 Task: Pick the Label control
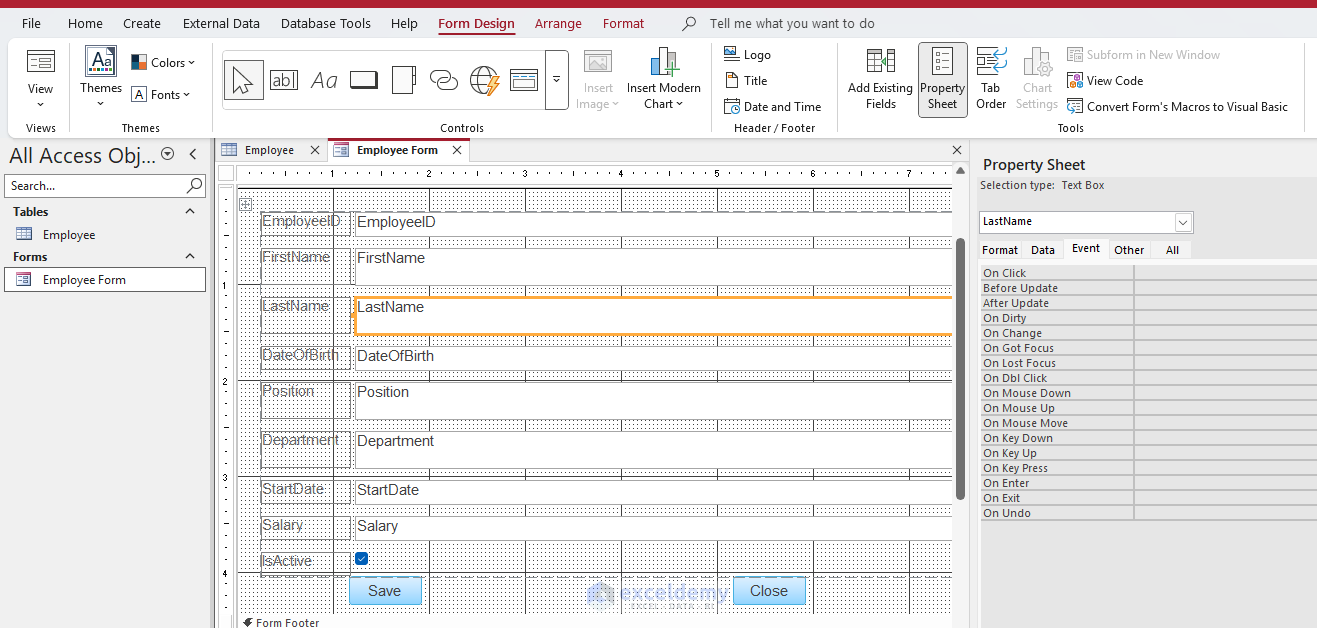click(x=324, y=80)
